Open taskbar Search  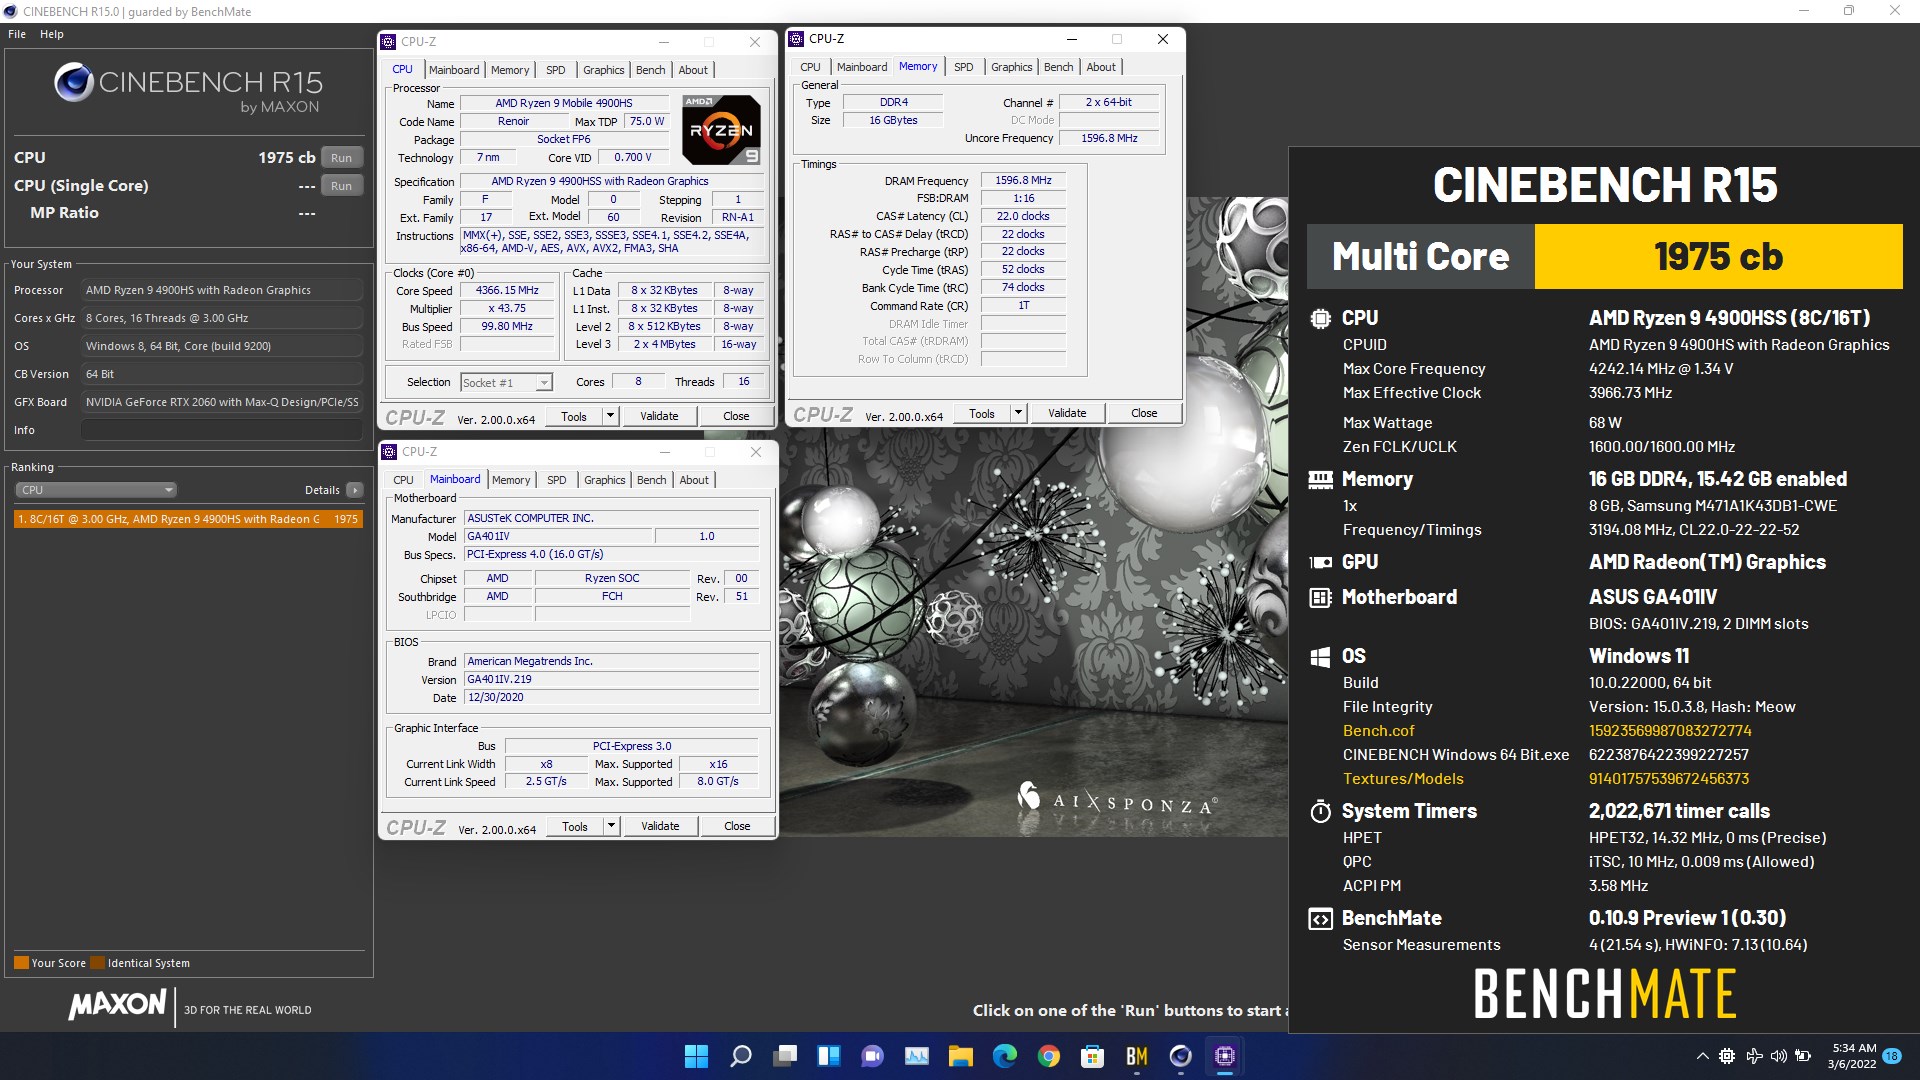741,1056
